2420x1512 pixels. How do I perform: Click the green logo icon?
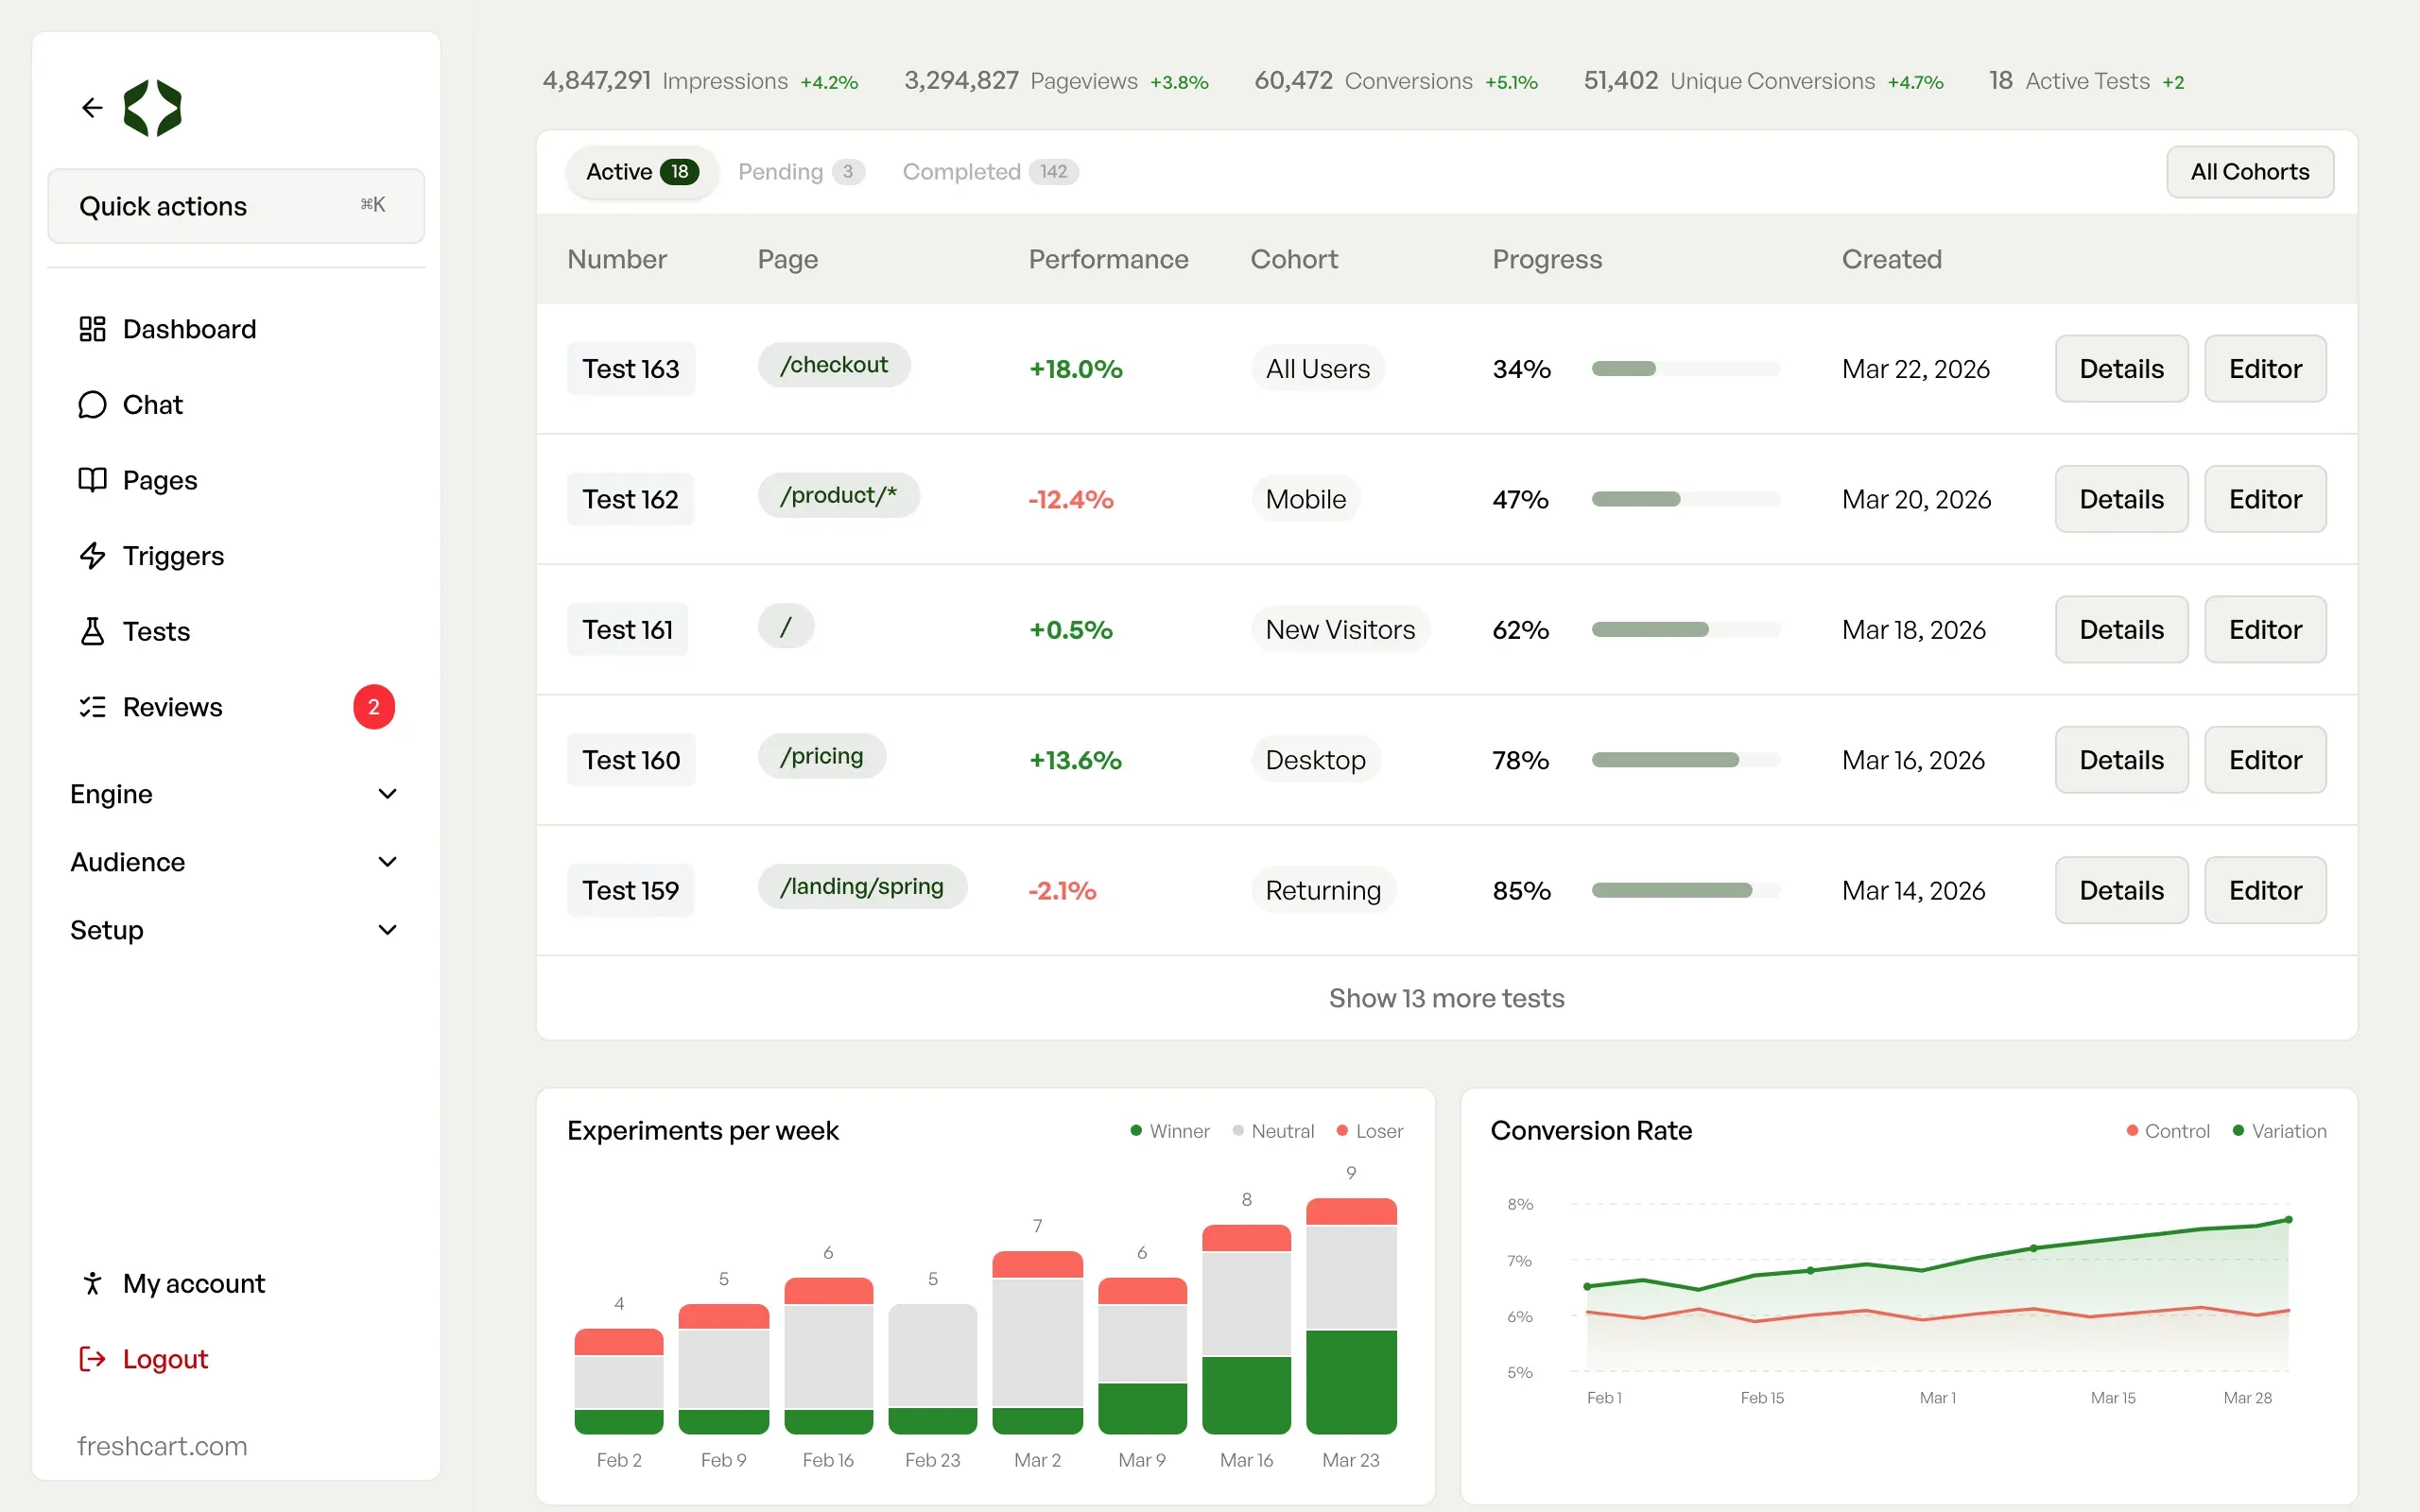[152, 108]
